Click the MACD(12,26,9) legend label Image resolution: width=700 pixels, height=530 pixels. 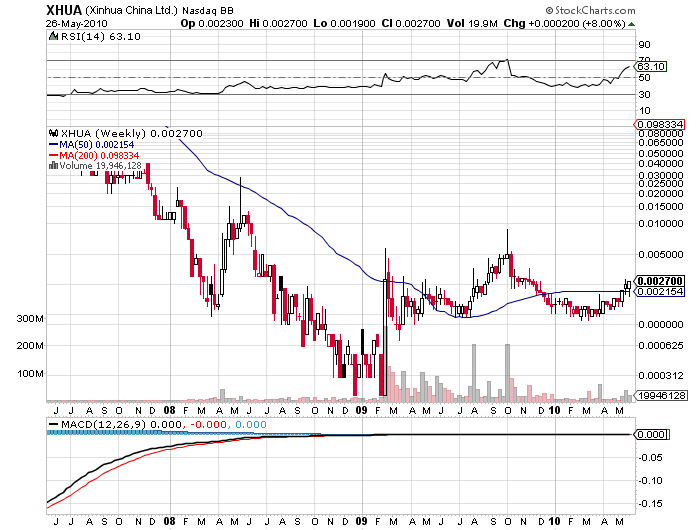[x=104, y=425]
